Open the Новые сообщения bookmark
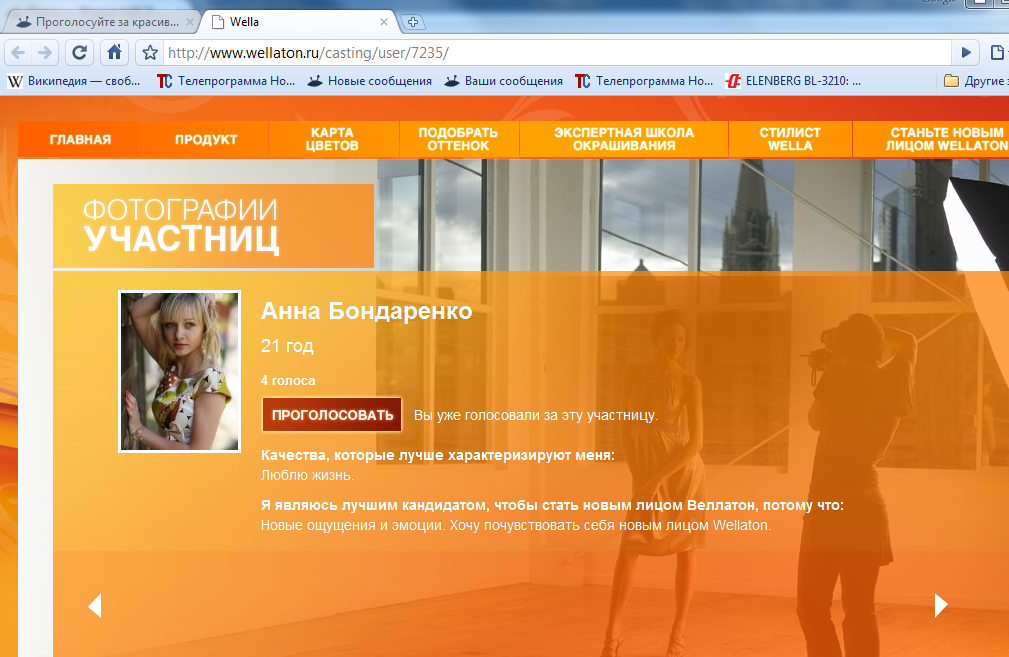This screenshot has height=657, width=1009. click(369, 81)
